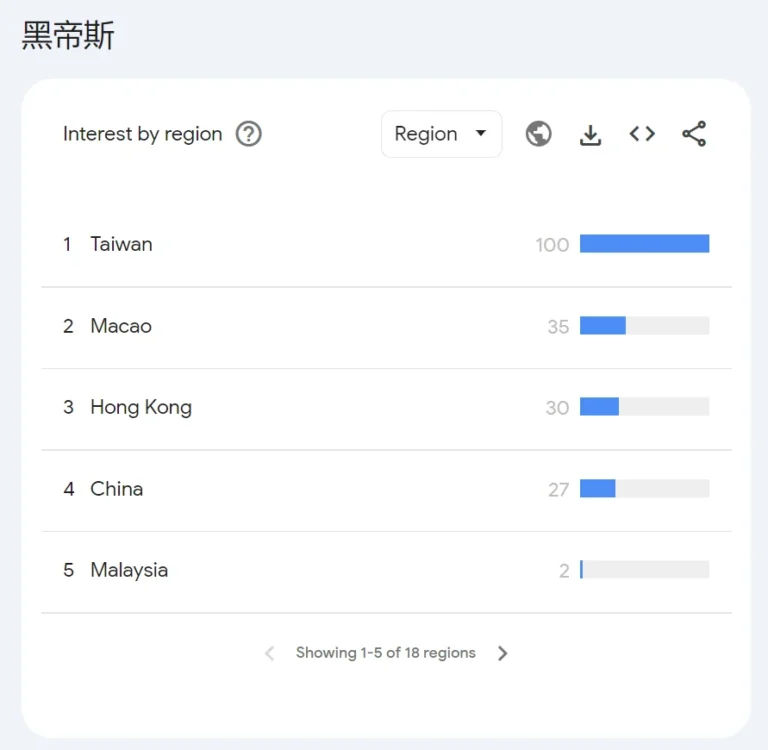Open the interest by region help icon
768x750 pixels.
point(248,134)
